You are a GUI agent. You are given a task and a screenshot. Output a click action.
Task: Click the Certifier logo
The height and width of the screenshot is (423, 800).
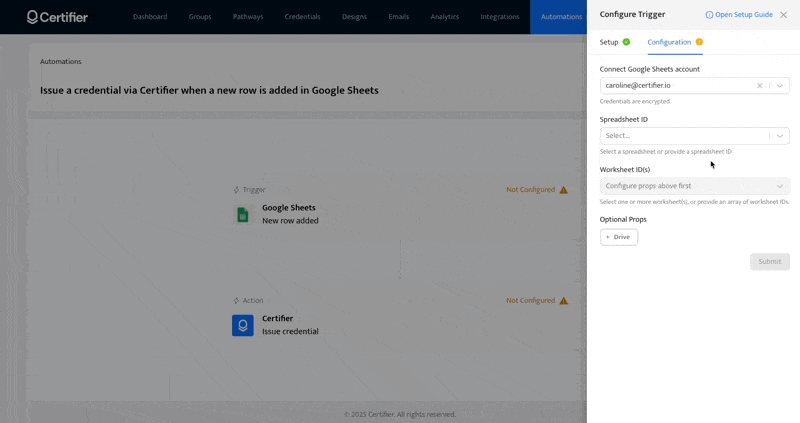57,17
